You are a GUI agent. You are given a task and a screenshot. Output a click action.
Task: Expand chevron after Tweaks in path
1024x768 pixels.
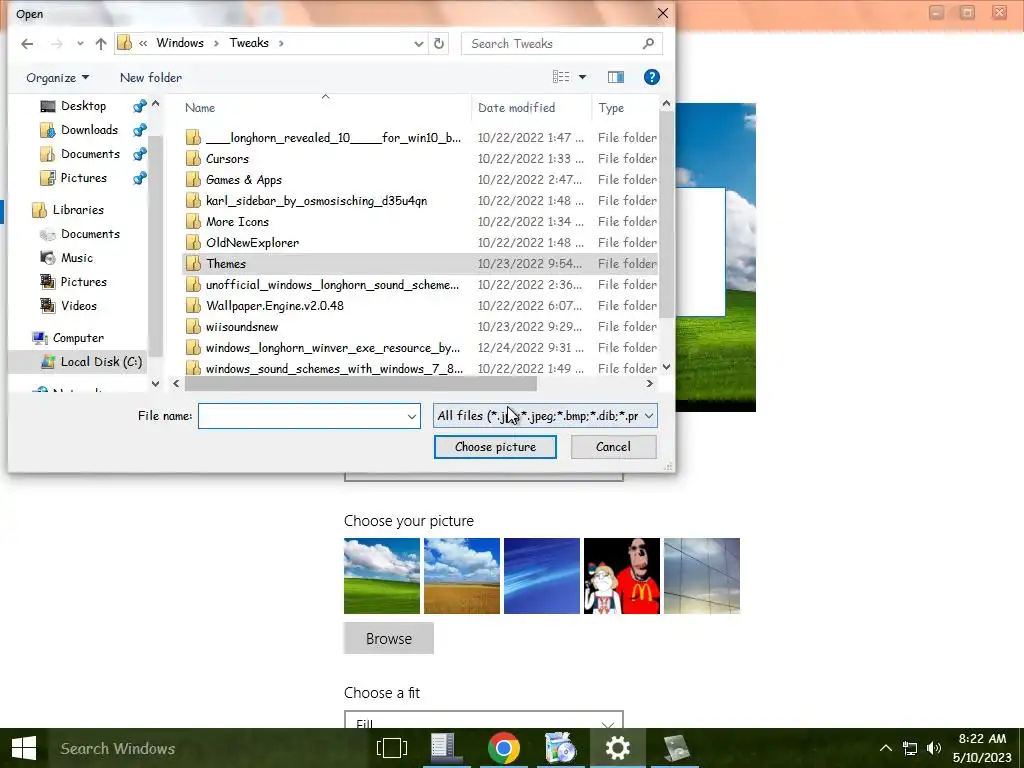pyautogui.click(x=281, y=43)
